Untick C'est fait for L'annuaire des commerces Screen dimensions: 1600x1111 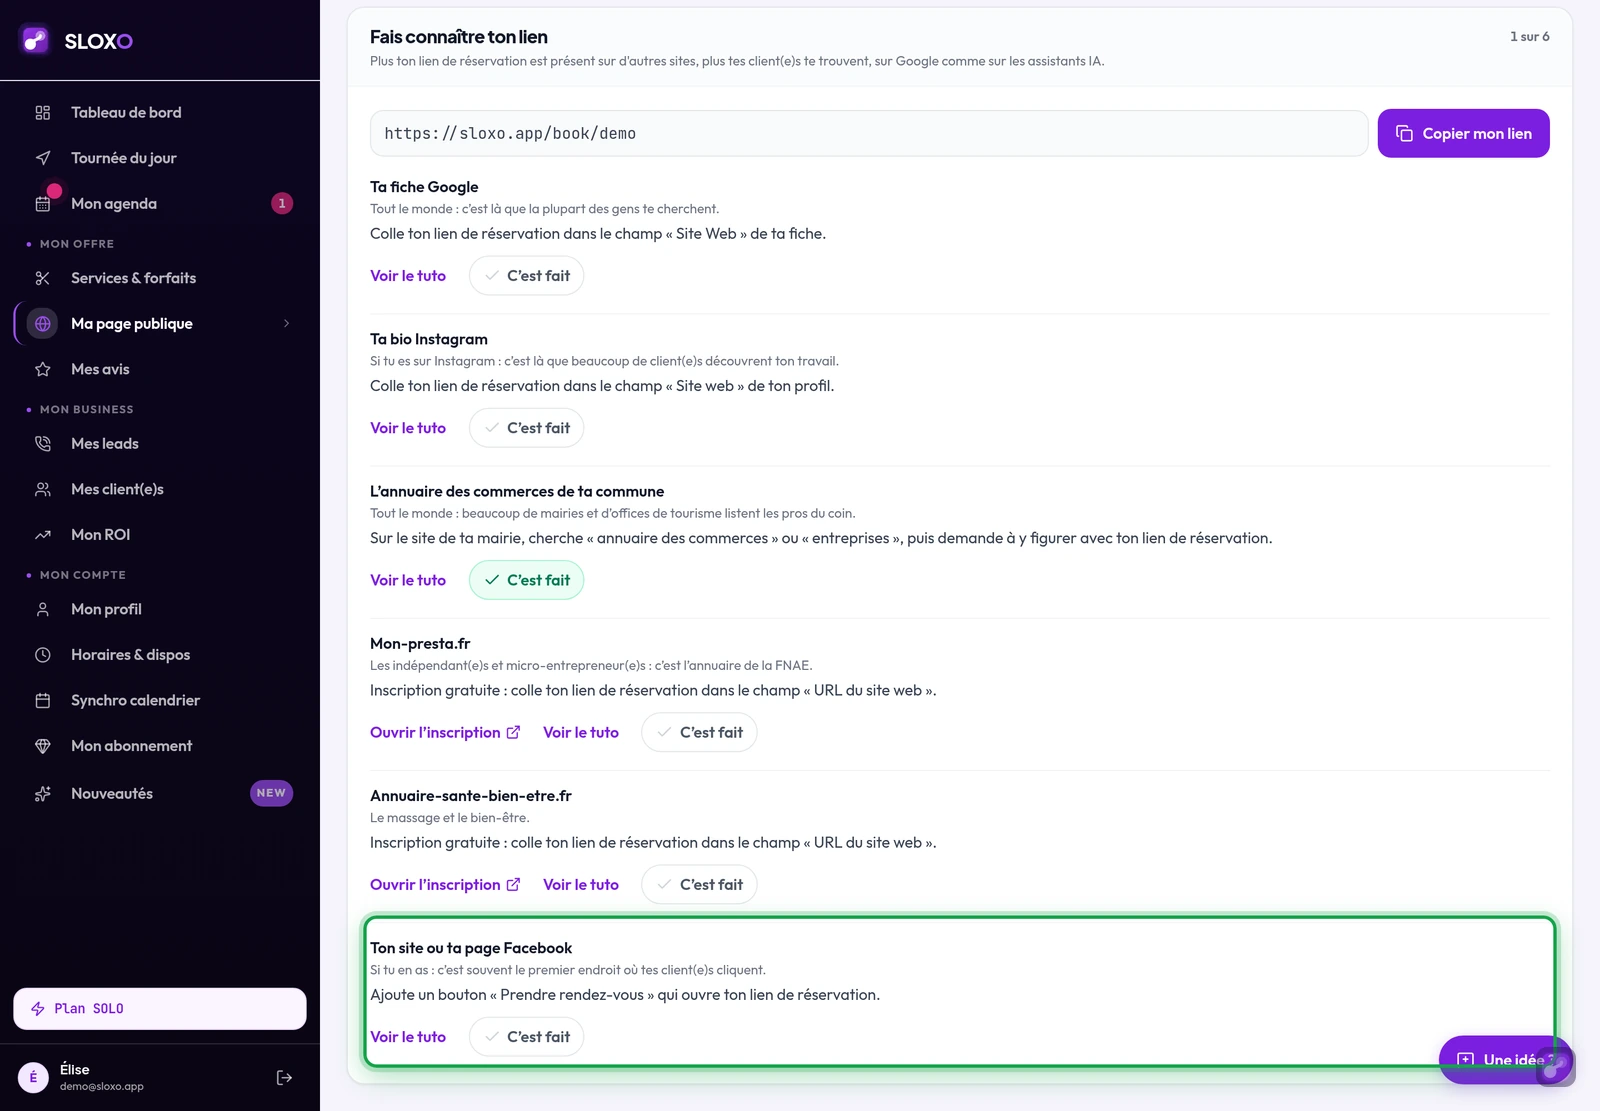coord(526,580)
